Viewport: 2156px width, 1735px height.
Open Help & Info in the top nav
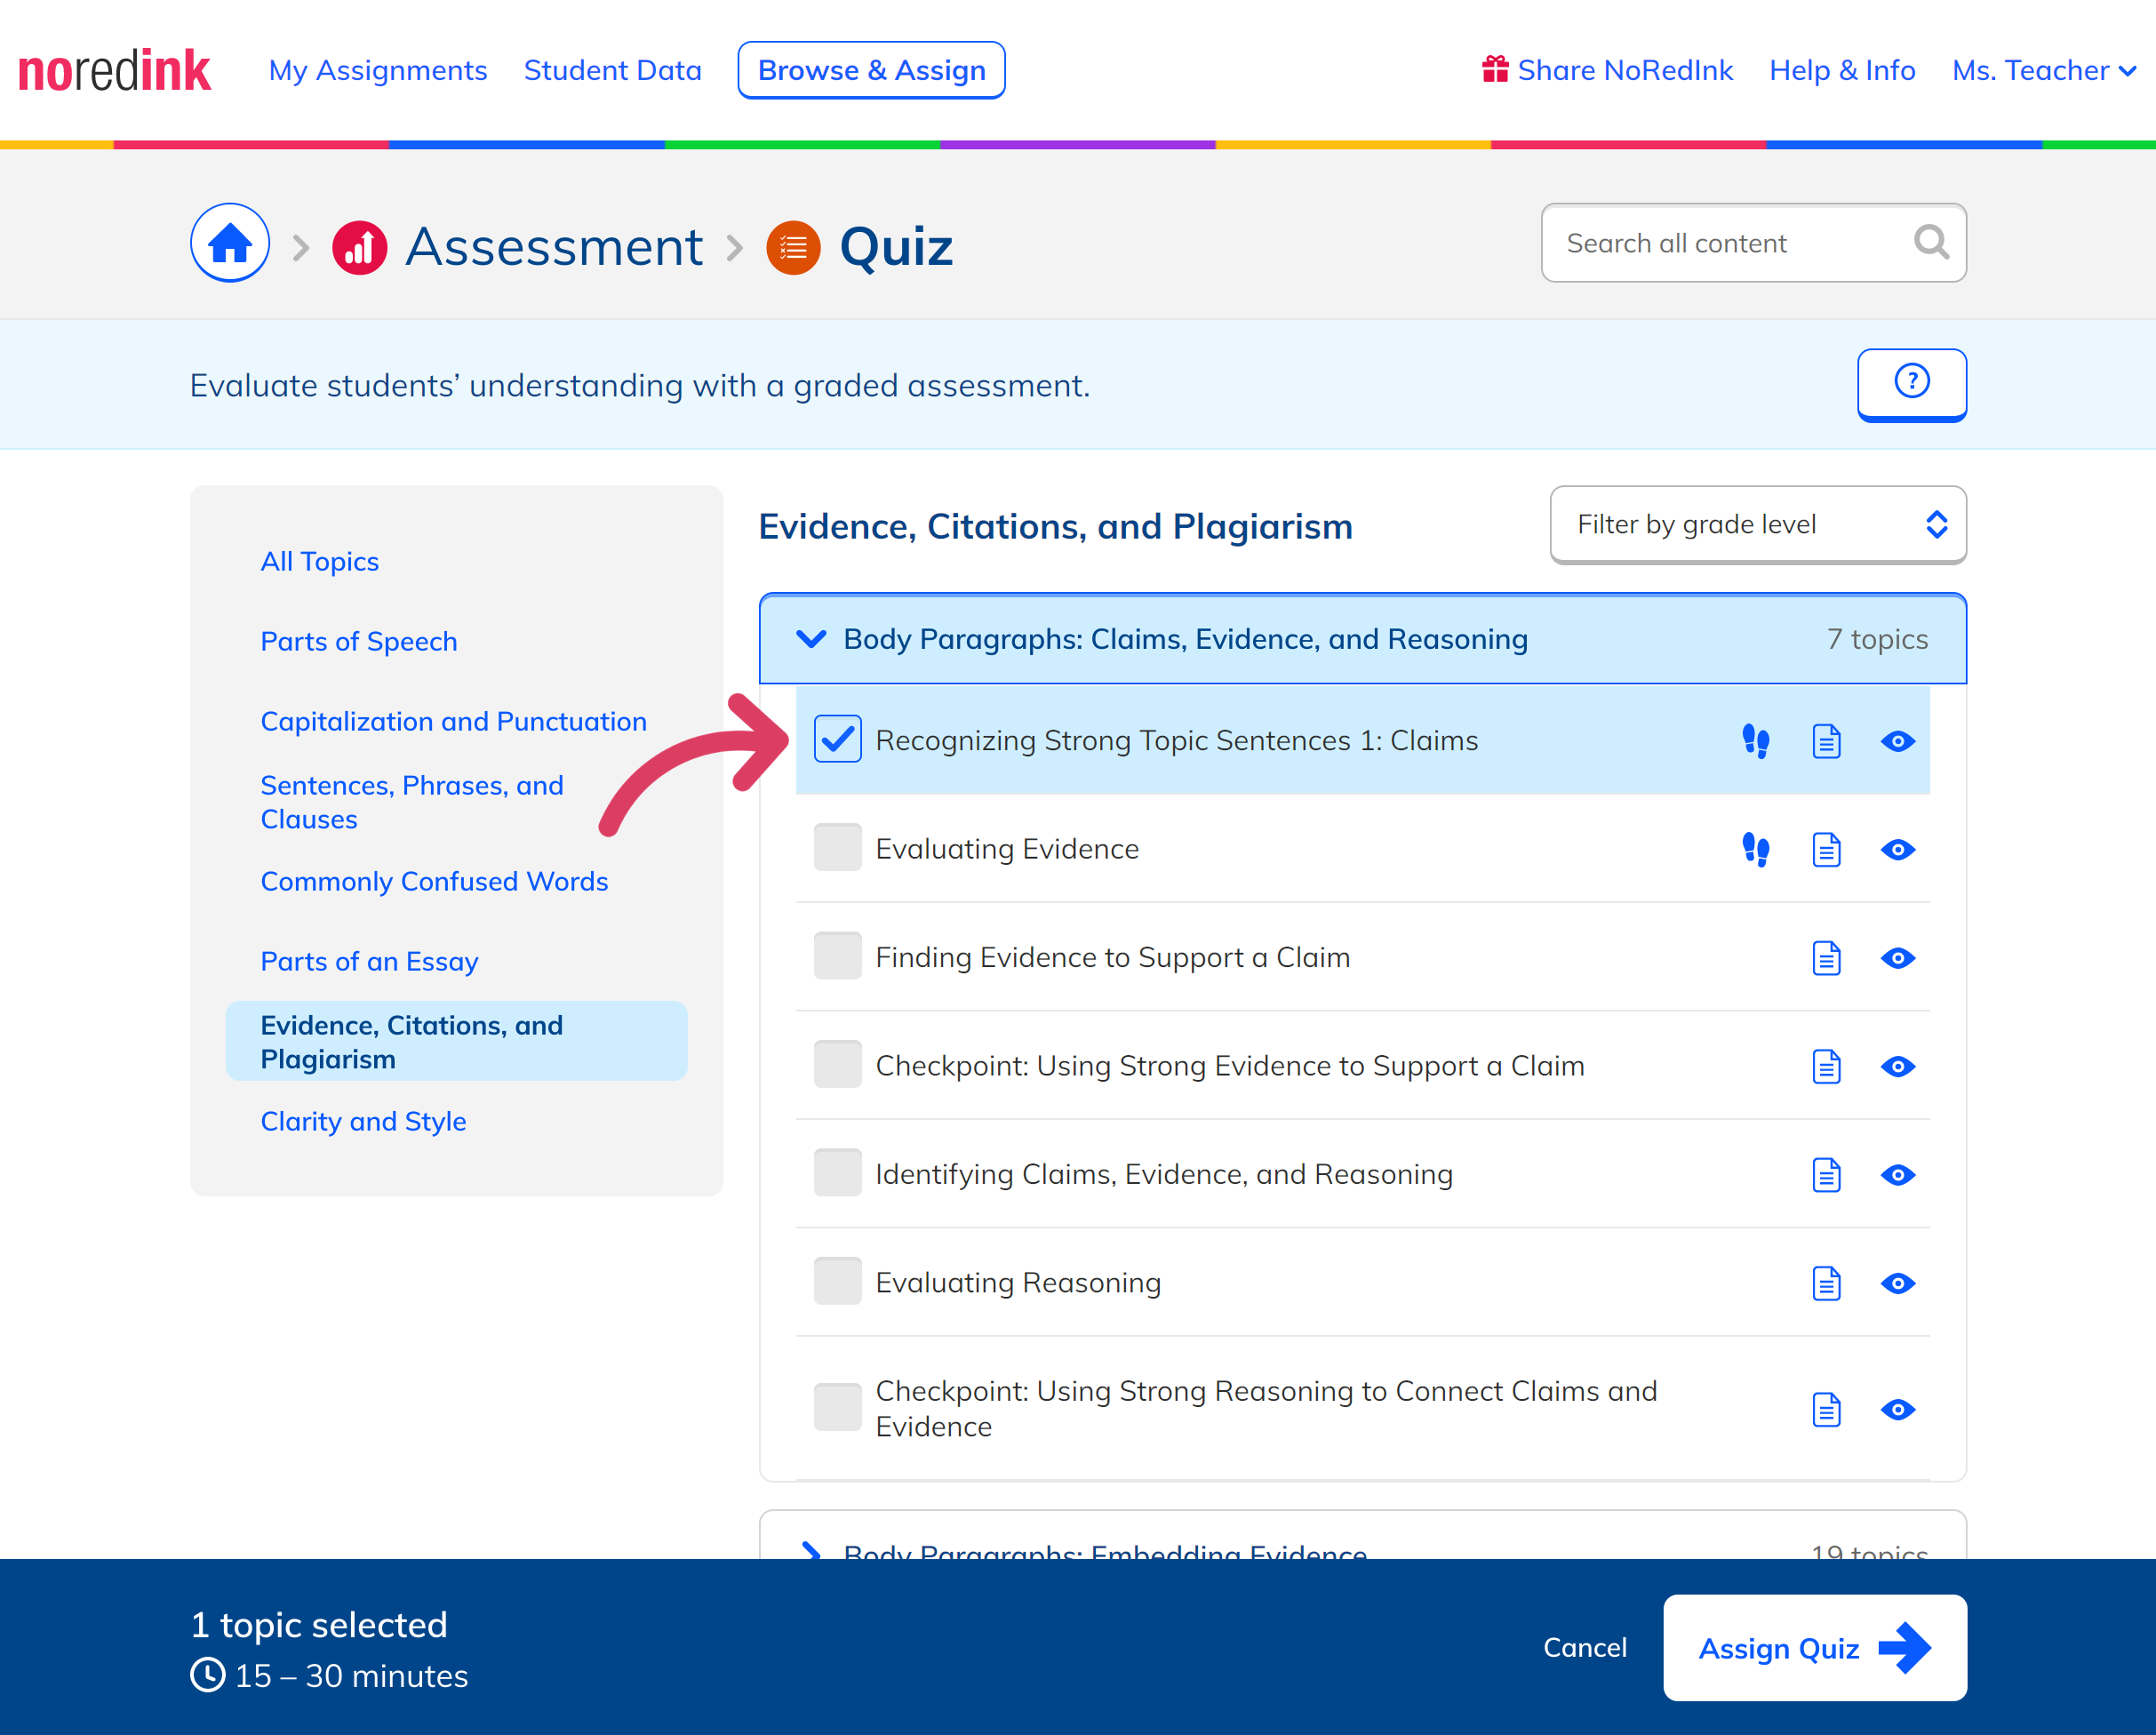[1842, 70]
